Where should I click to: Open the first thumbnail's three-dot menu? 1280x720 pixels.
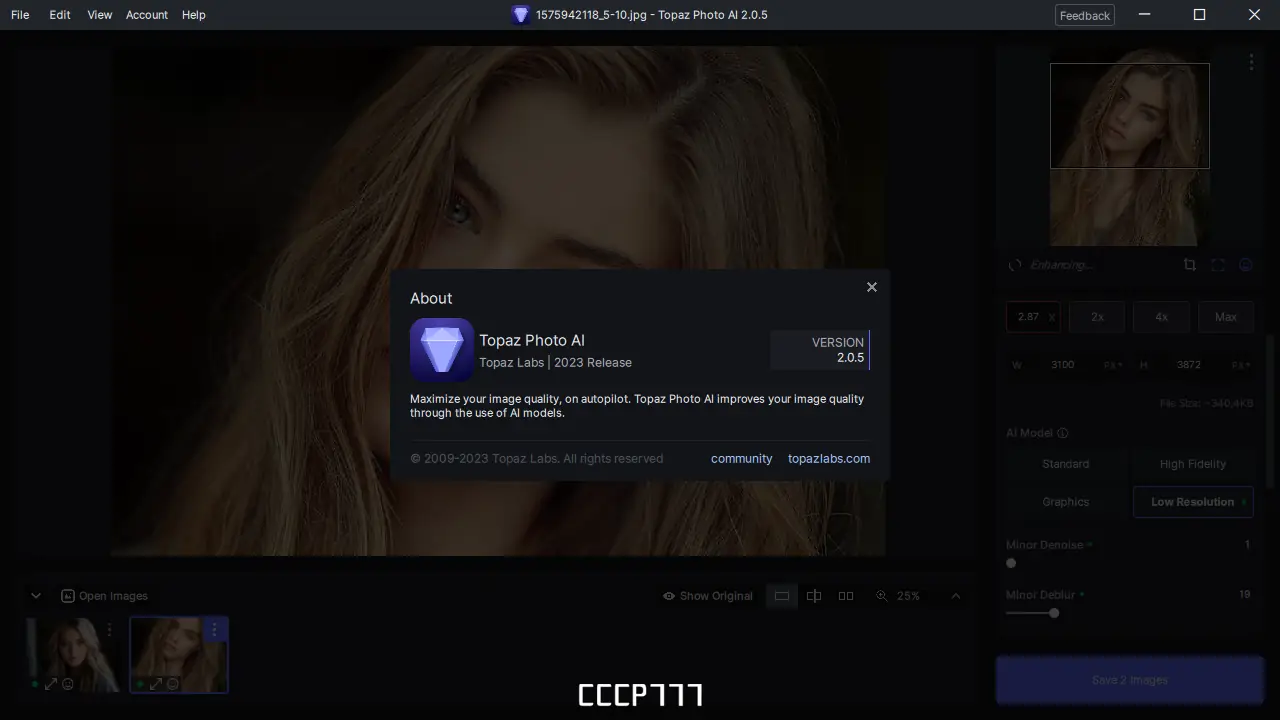(x=110, y=630)
